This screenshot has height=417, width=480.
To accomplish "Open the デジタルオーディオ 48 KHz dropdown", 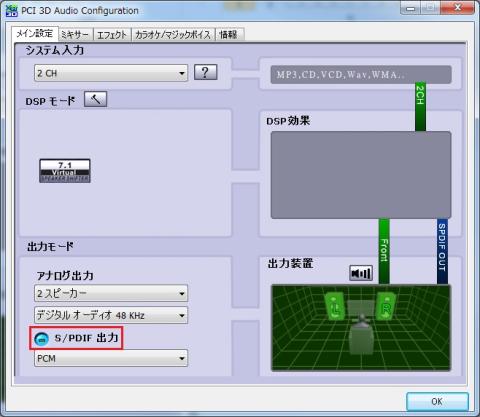I will pyautogui.click(x=111, y=315).
